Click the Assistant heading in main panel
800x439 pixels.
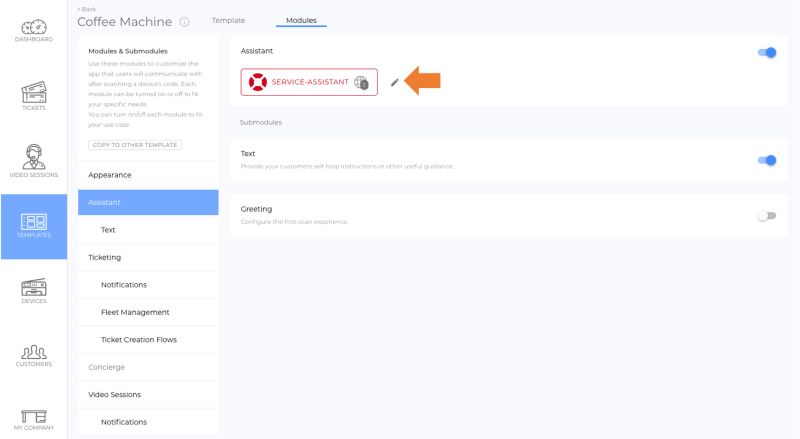coord(257,51)
